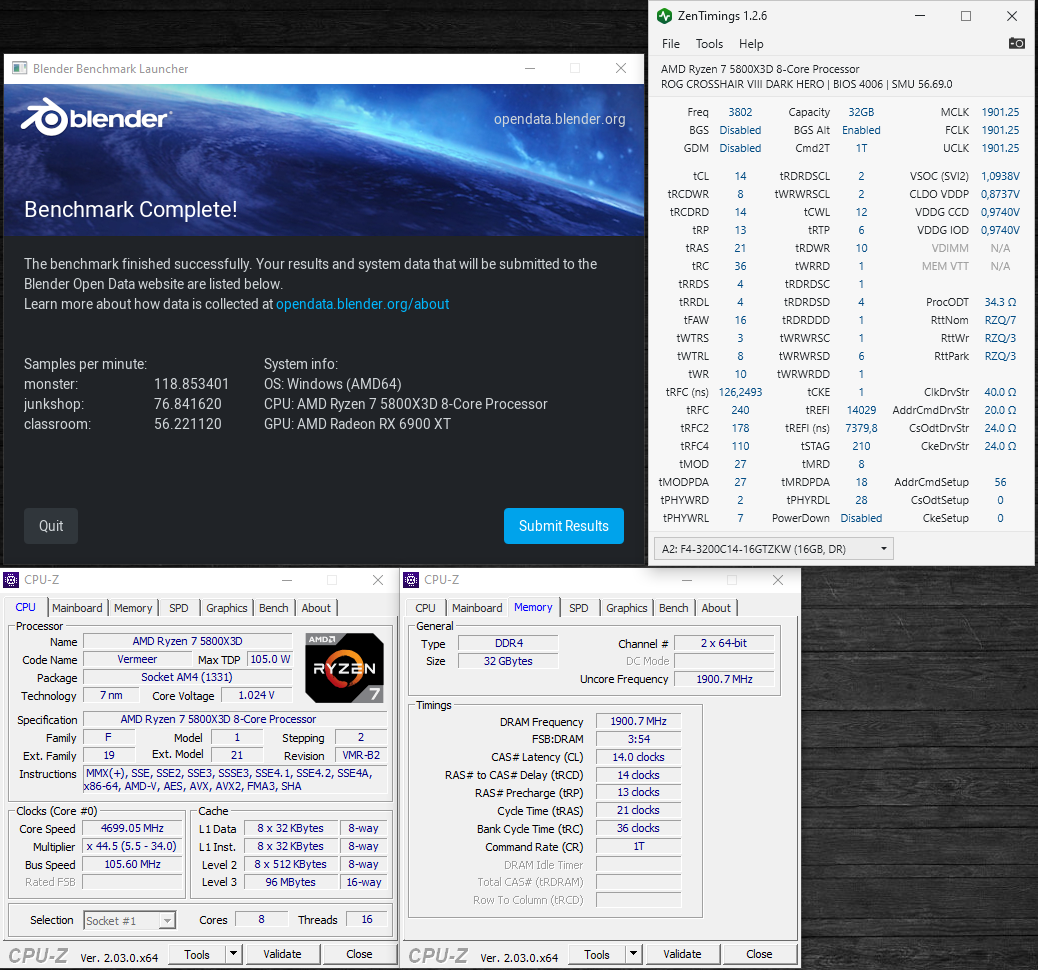Switch to Bench tab in right CPU-Z

click(x=673, y=608)
